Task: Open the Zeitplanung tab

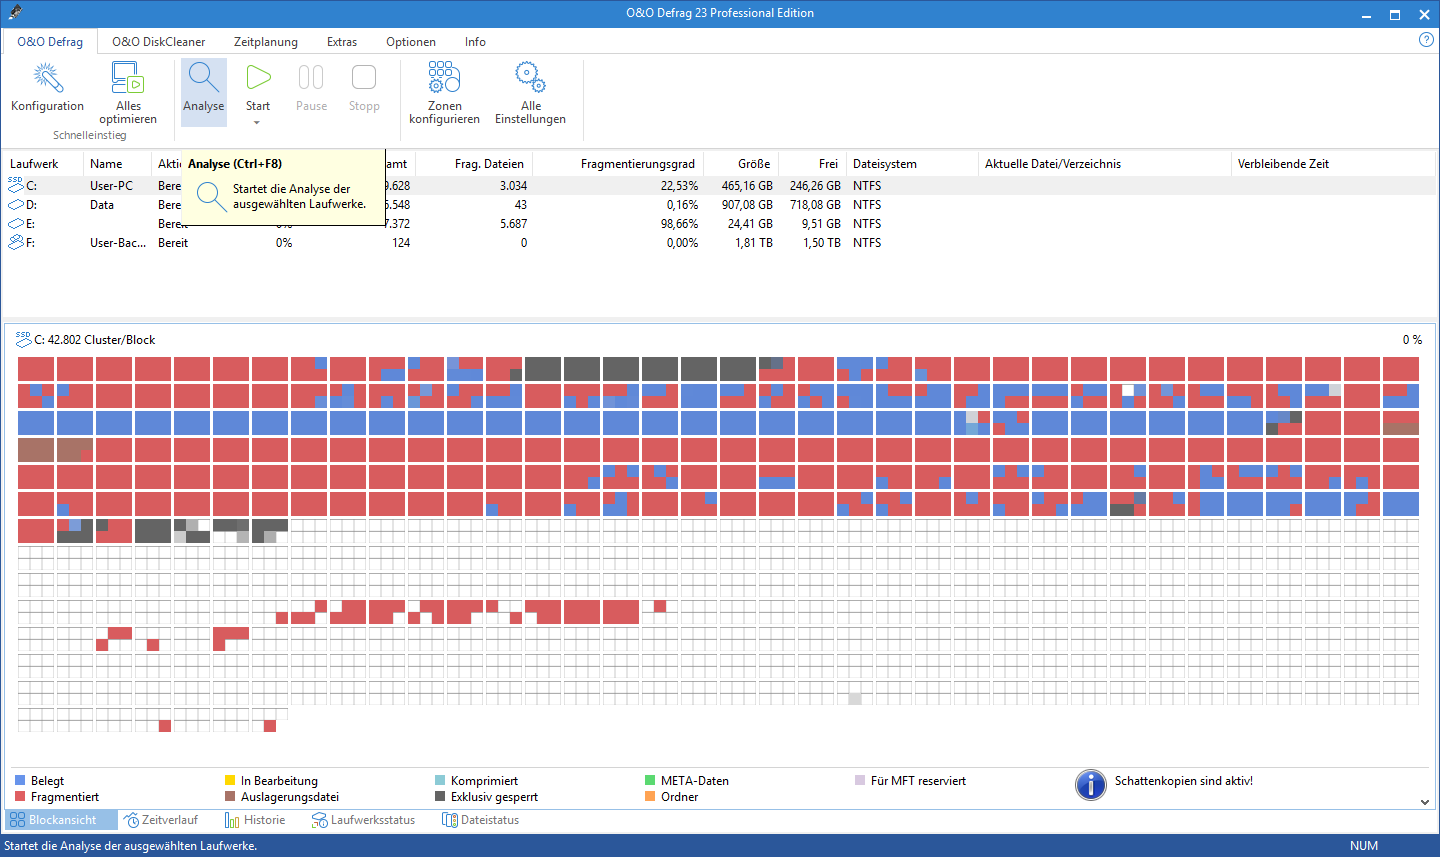Action: click(x=266, y=42)
